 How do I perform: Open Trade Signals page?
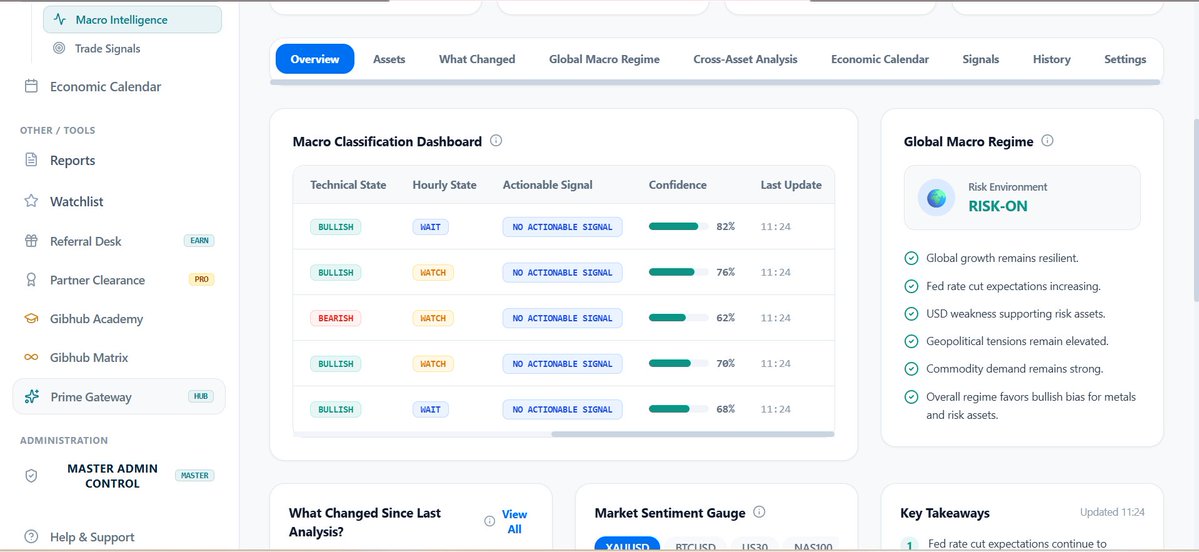tap(107, 48)
